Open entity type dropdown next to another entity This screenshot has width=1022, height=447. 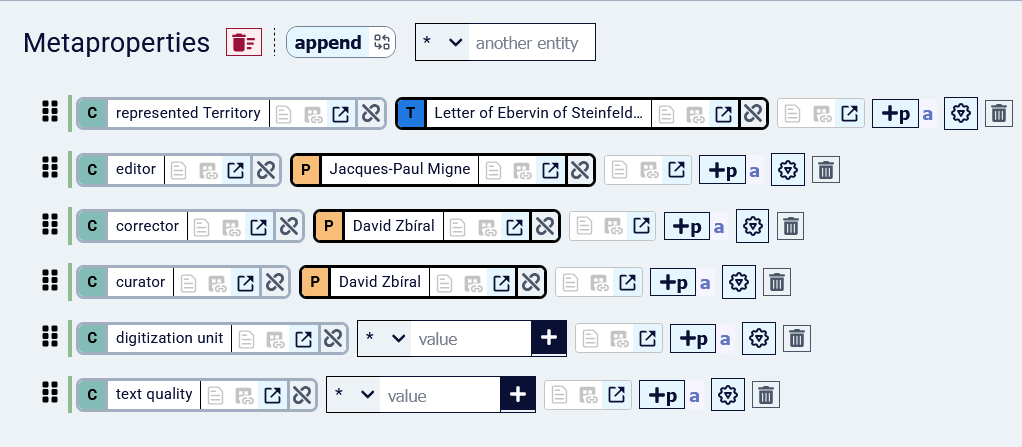[x=443, y=42]
